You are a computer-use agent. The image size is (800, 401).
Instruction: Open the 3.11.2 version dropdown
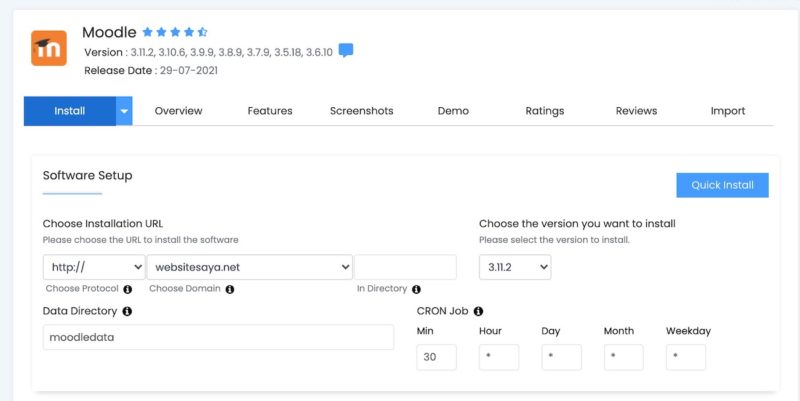[x=514, y=267]
